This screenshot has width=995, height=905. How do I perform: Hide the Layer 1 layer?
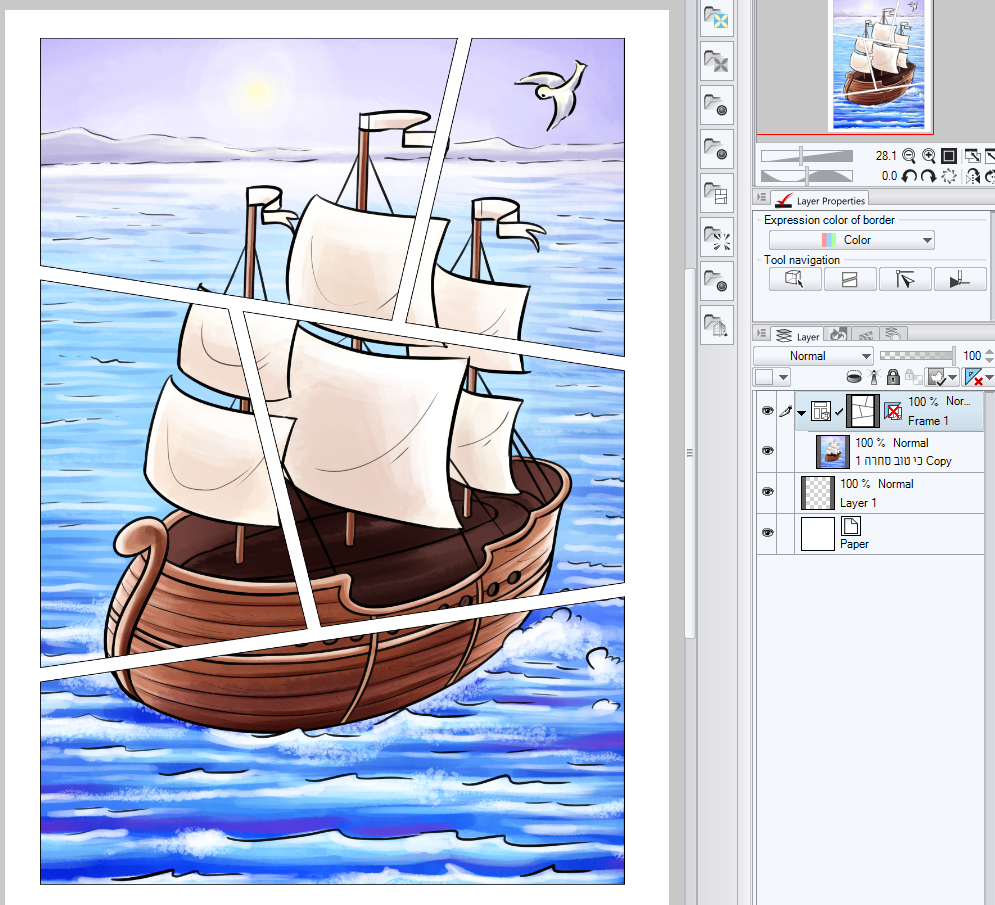[768, 492]
